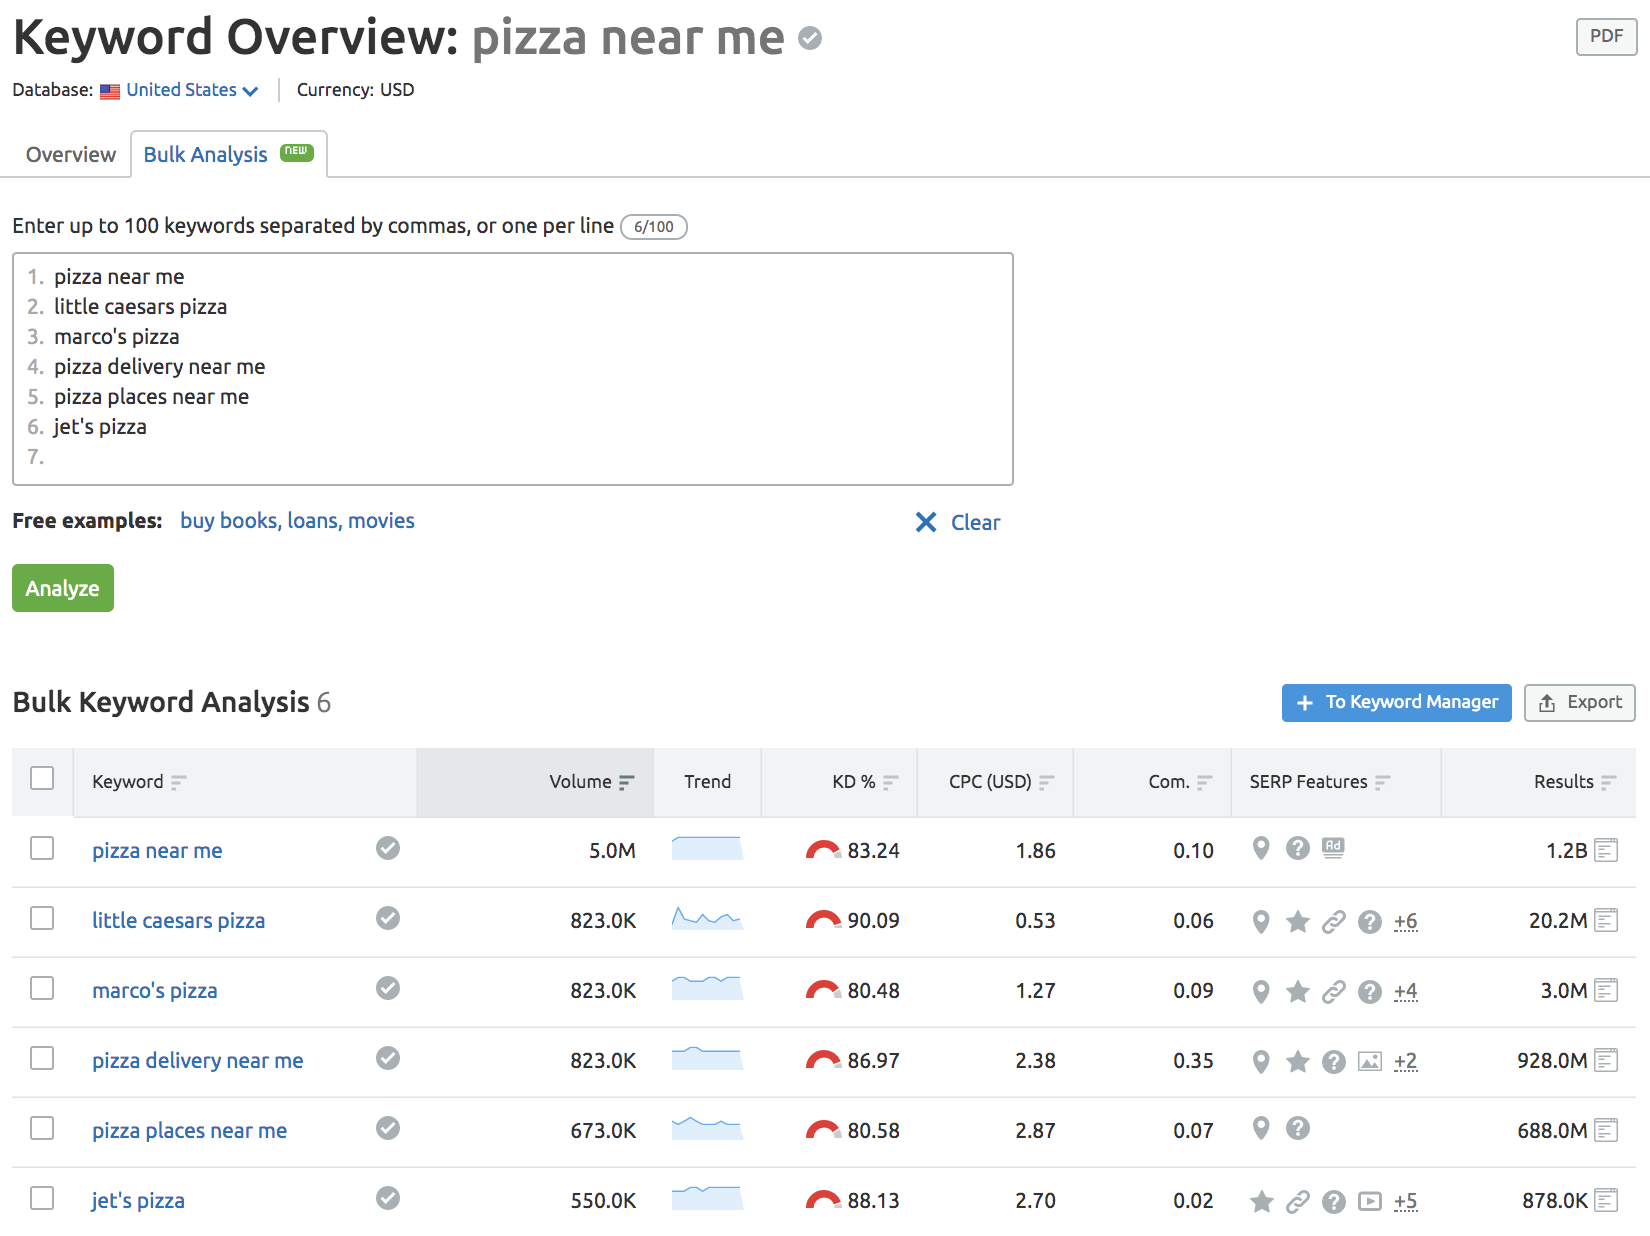1650x1236 pixels.
Task: Click the verified icon in pizza places near me row
Action: [x=388, y=1128]
